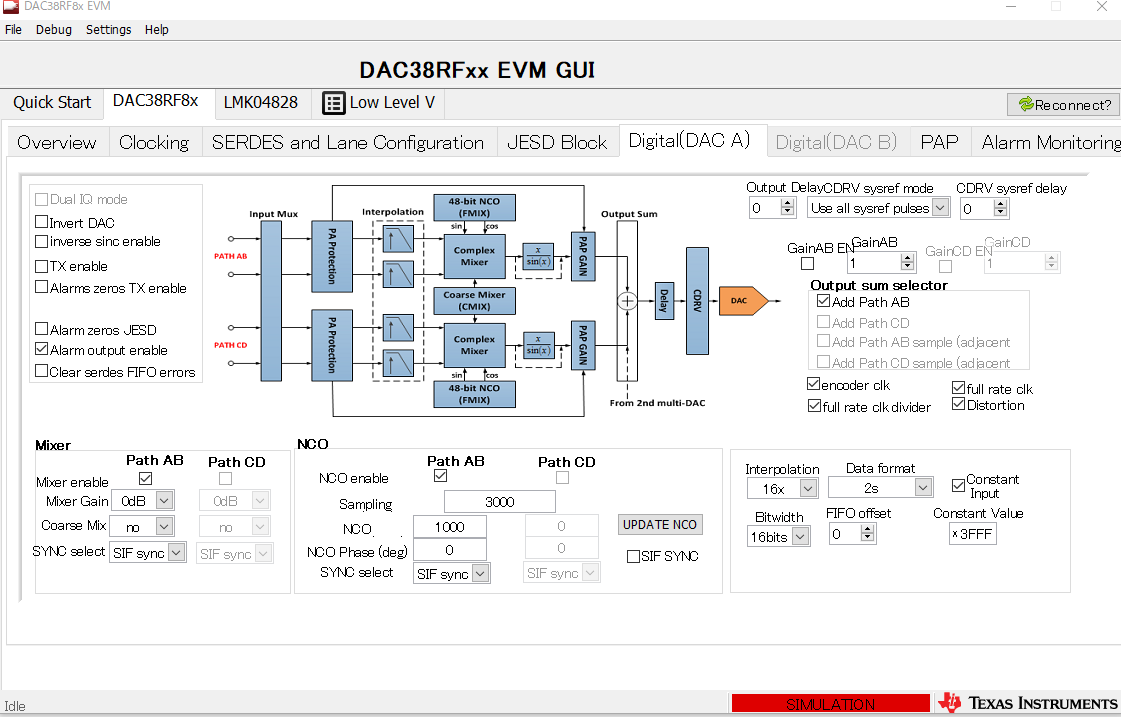Click the Constant Value x3FFF field
This screenshot has height=717, width=1121.
coord(973,534)
